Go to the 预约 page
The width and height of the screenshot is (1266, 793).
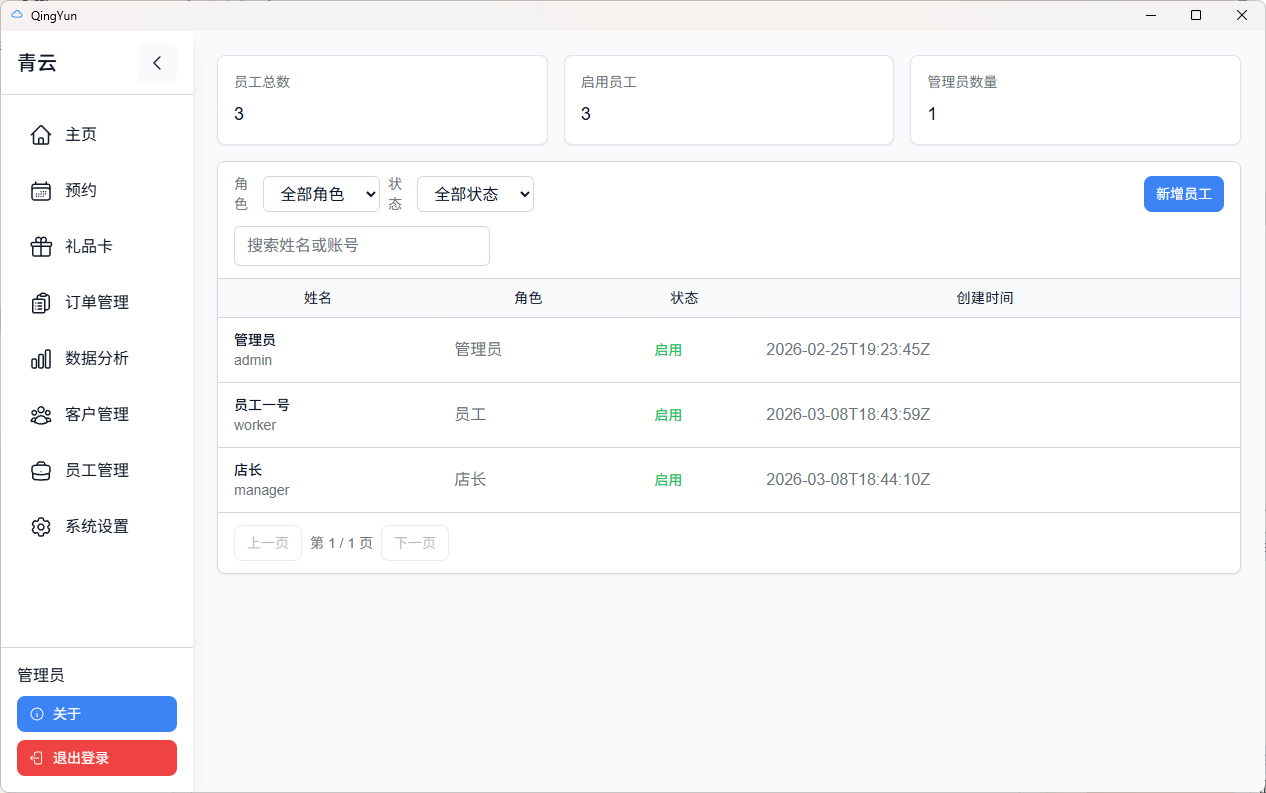[97, 191]
